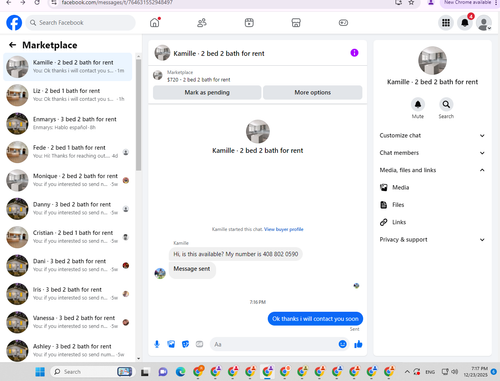500x381 pixels.
Task: Send a thumbs-up like
Action: tap(358, 344)
